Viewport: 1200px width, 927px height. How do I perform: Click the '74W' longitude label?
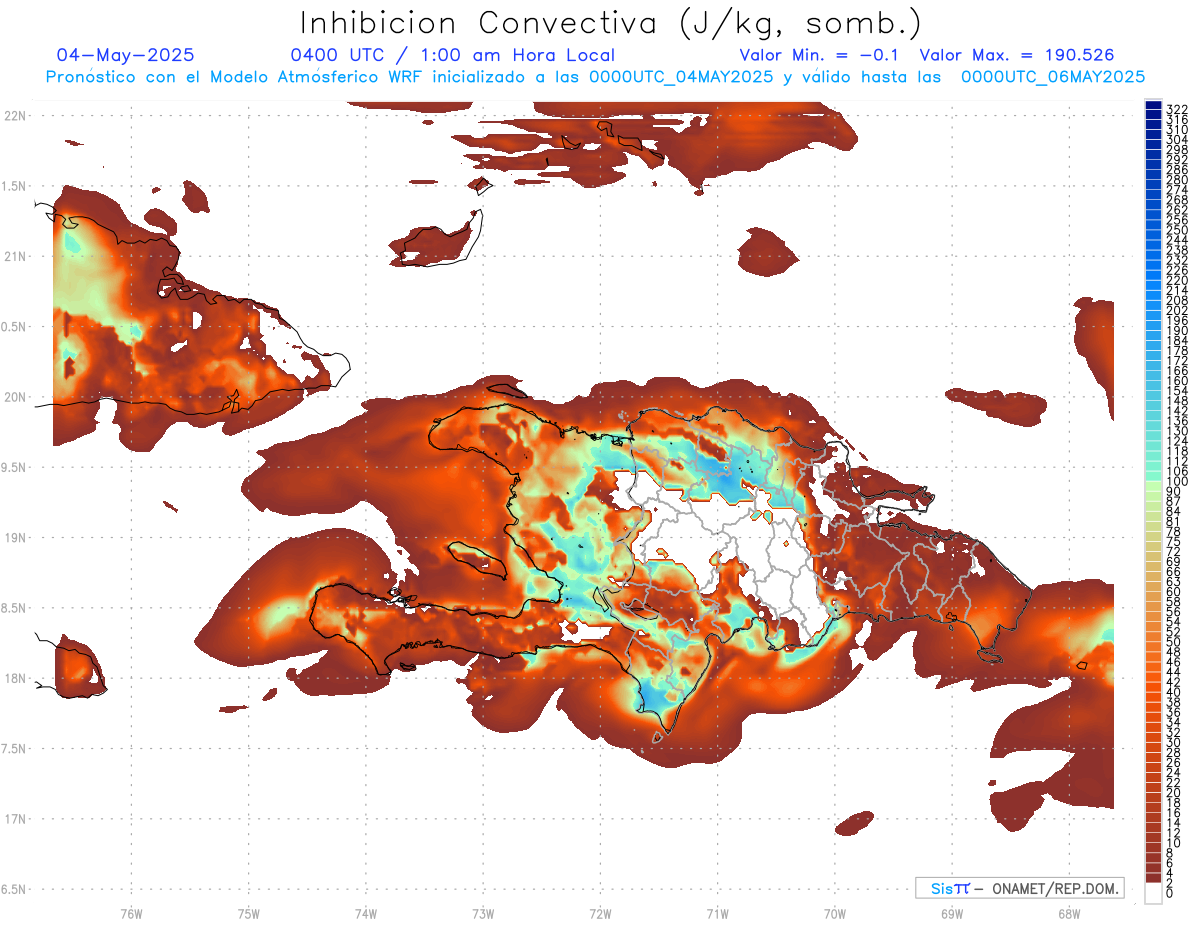coord(365,913)
